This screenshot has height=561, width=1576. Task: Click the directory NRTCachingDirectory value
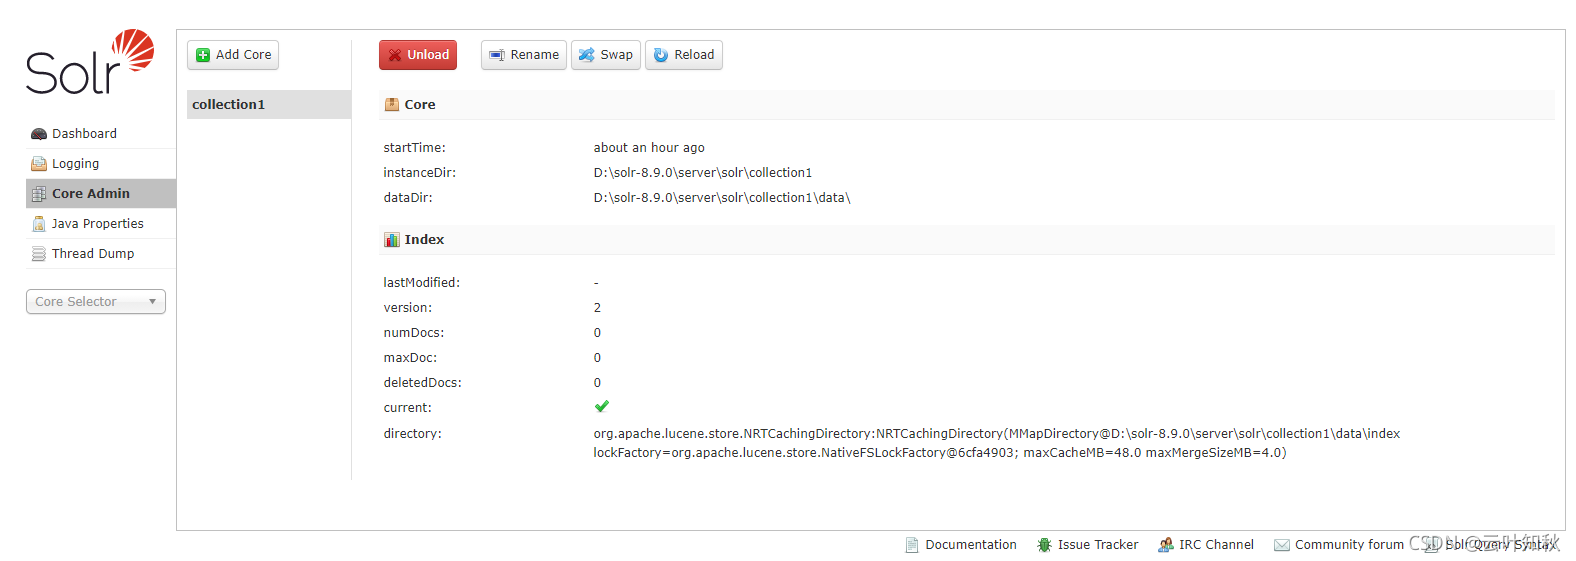click(997, 443)
